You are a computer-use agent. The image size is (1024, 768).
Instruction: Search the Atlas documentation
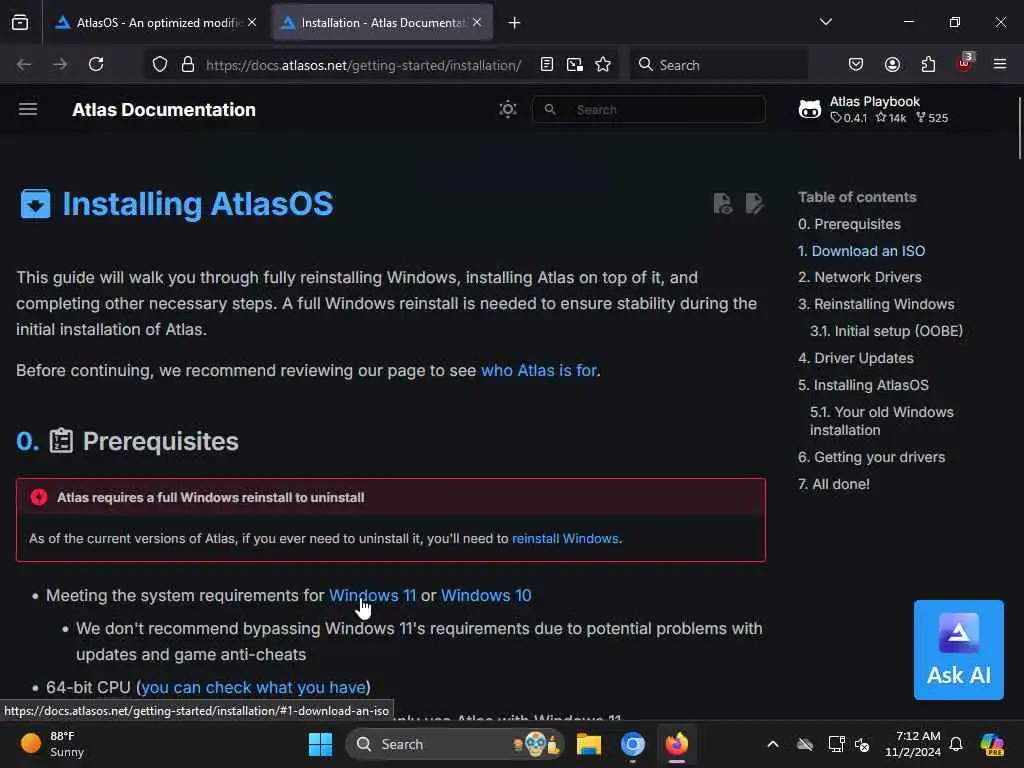pos(648,109)
